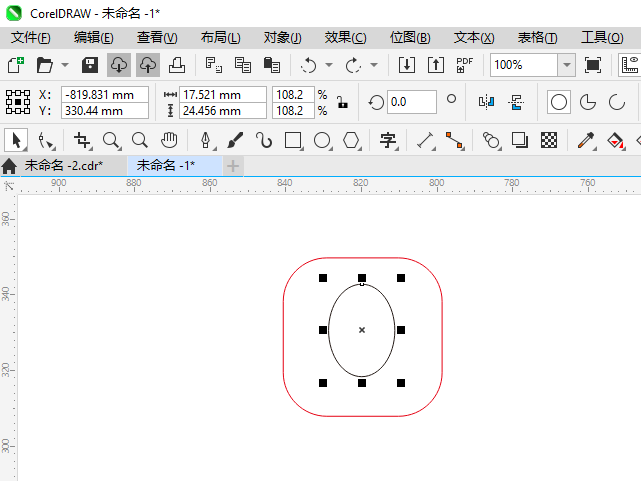Select the Pan hand tool
The width and height of the screenshot is (641, 481).
169,140
